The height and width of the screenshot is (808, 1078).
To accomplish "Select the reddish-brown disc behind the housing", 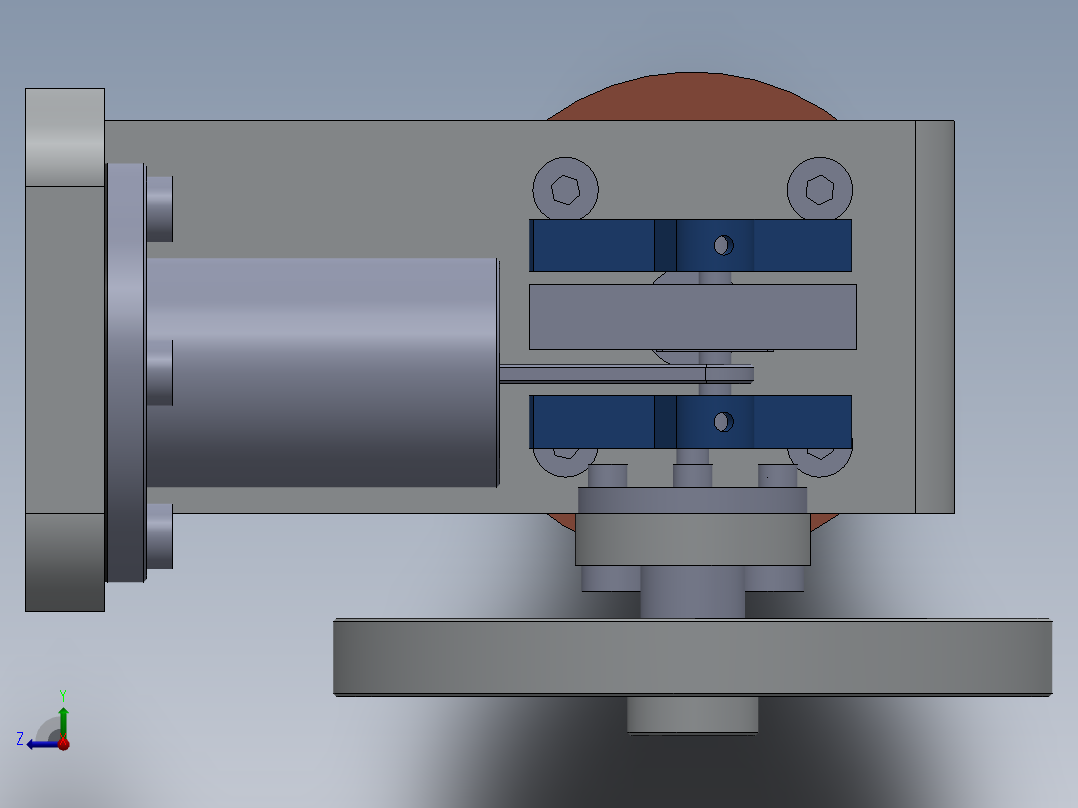I will click(692, 95).
